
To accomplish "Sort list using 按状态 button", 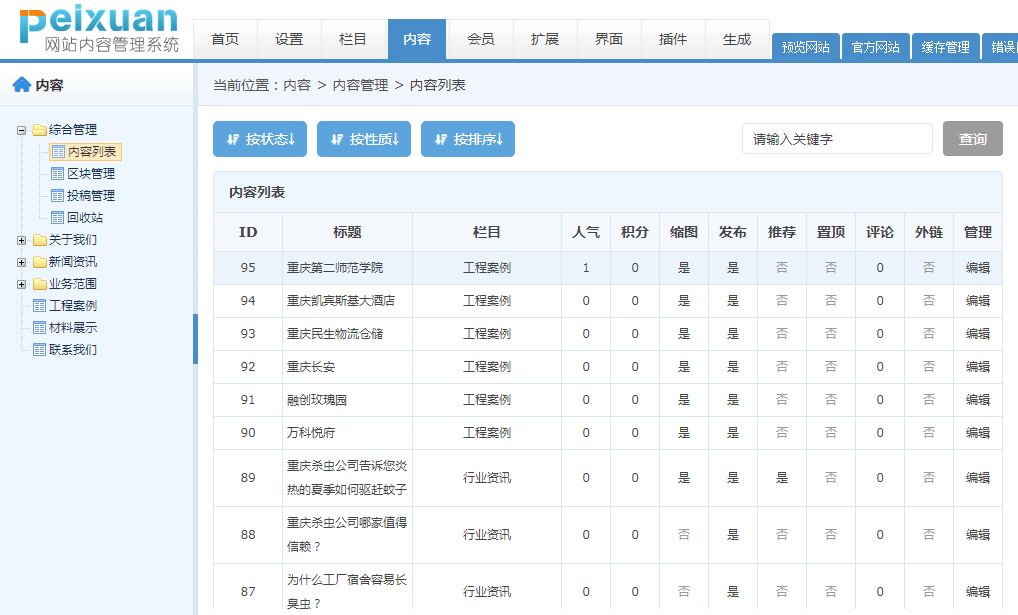I will tap(260, 139).
